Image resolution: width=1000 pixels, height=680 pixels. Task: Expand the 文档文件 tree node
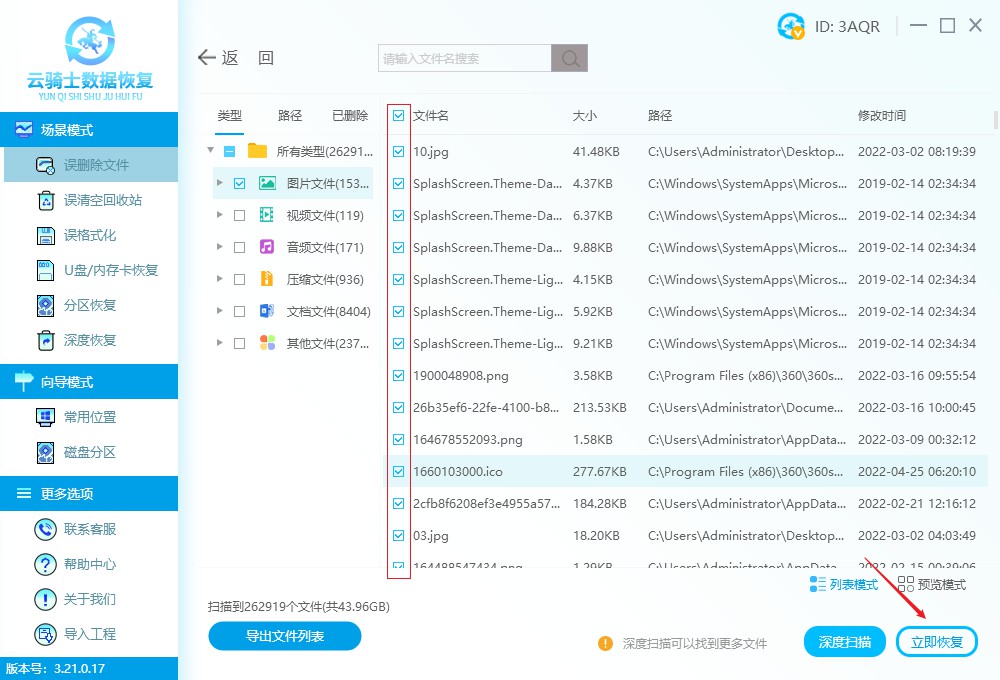coord(219,310)
